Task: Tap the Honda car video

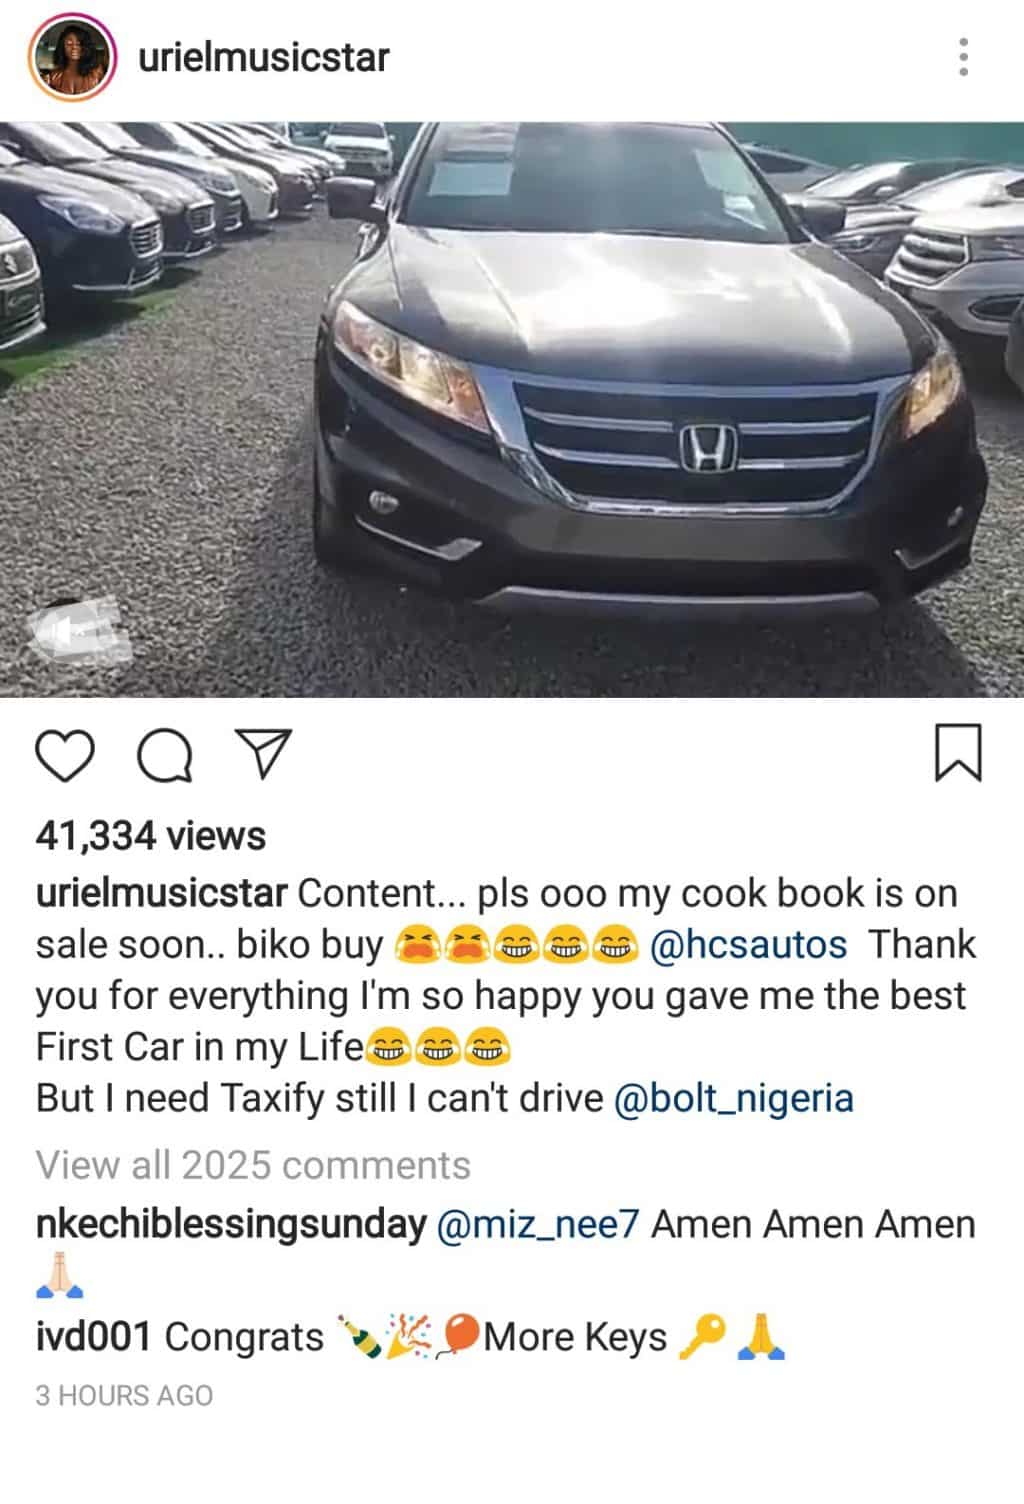Action: (x=512, y=409)
